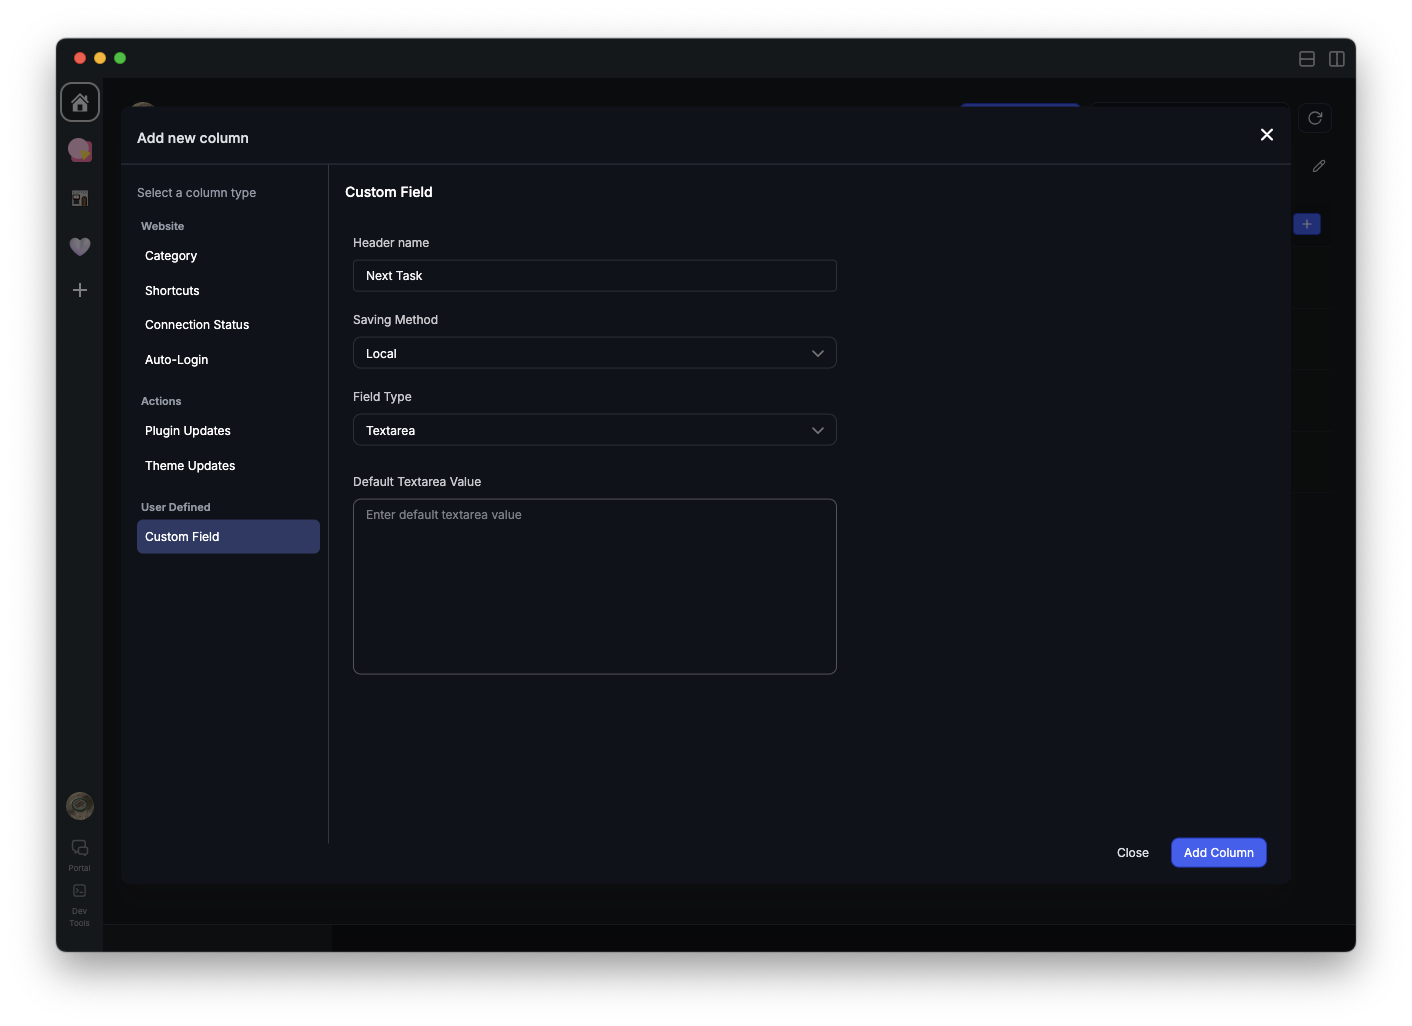Open the Portal icon

click(x=80, y=853)
